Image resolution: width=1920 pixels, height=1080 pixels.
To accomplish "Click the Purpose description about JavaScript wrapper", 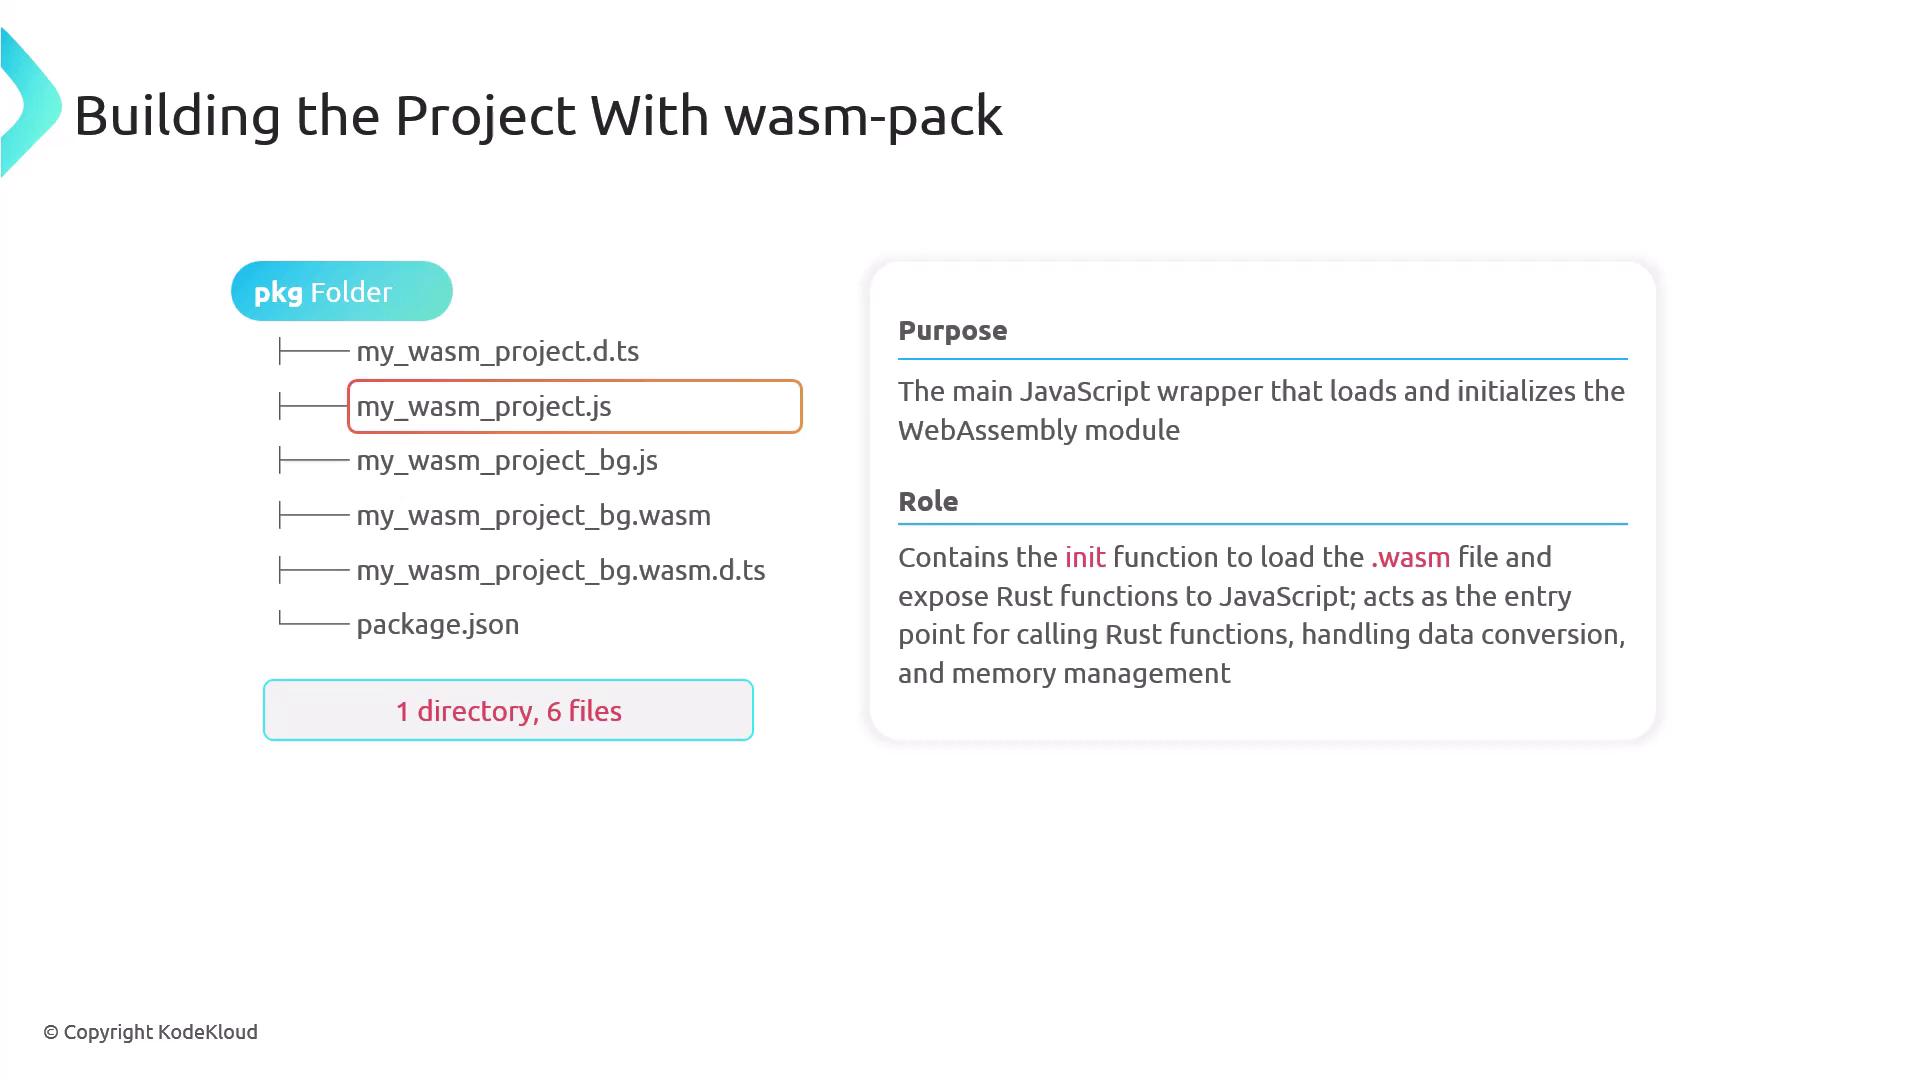I will click(x=1260, y=410).
